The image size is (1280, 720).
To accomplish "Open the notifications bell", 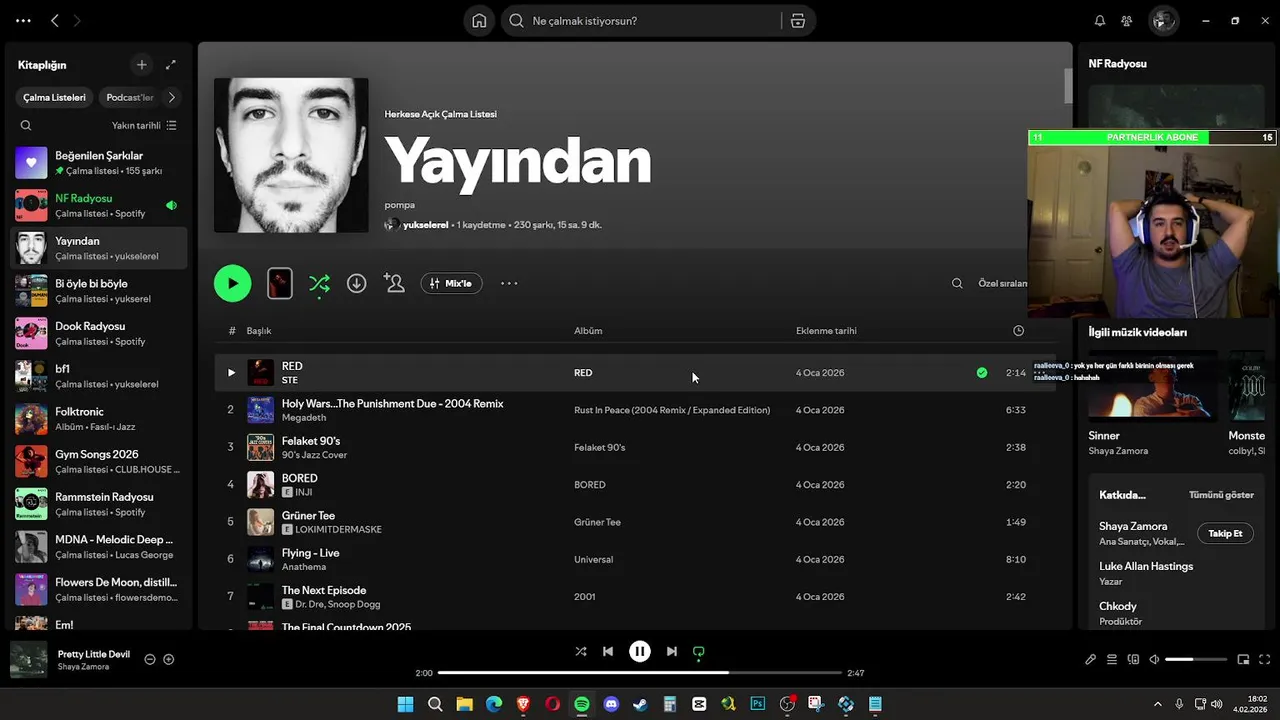I will tap(1100, 21).
